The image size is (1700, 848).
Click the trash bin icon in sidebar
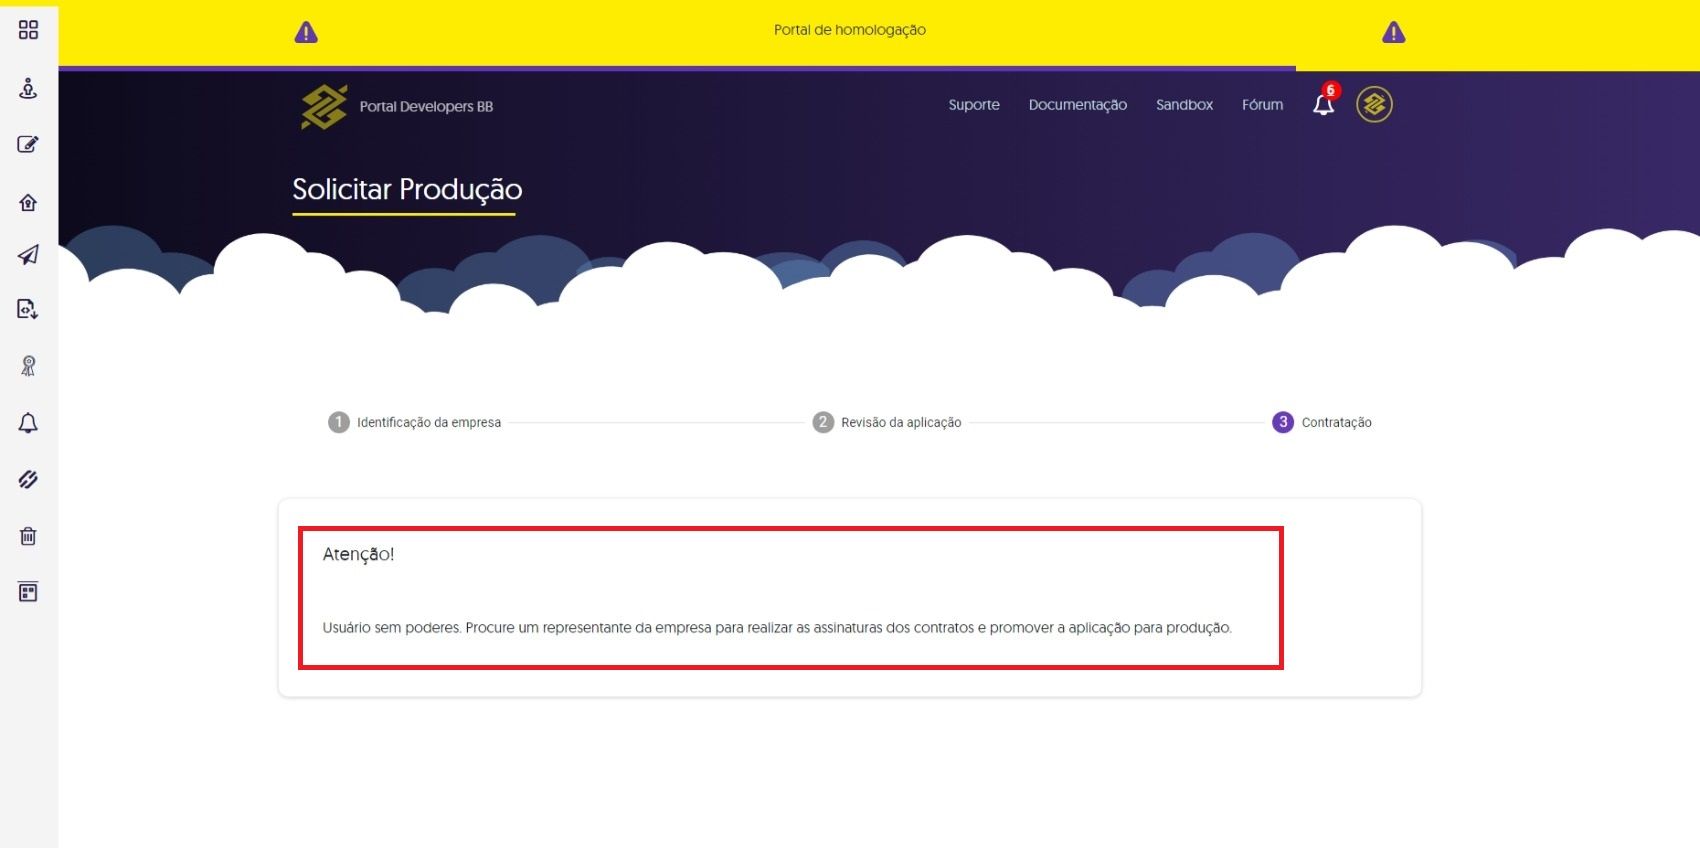pos(28,536)
